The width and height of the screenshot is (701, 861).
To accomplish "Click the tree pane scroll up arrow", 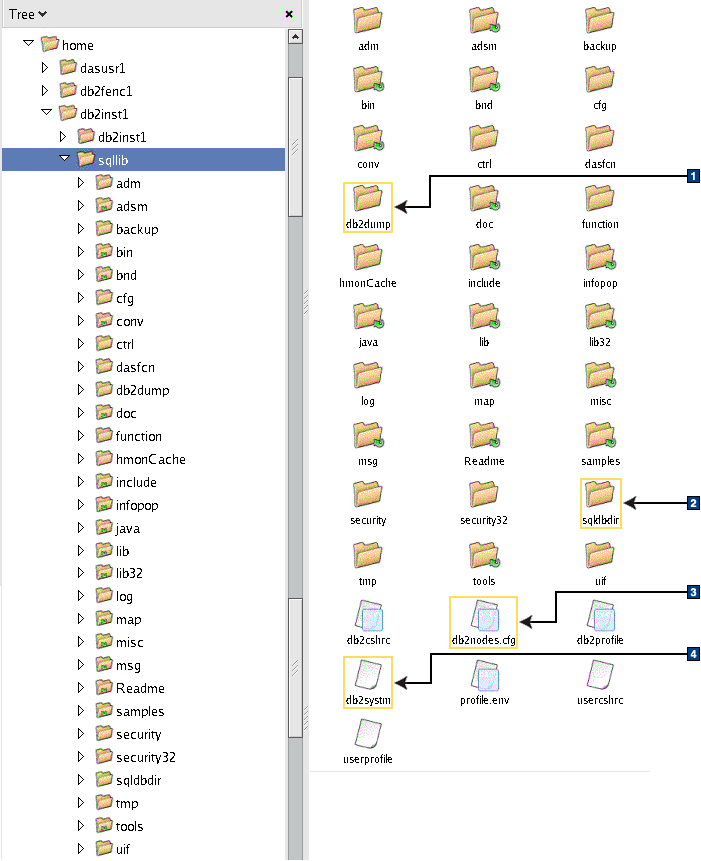I will [x=295, y=37].
